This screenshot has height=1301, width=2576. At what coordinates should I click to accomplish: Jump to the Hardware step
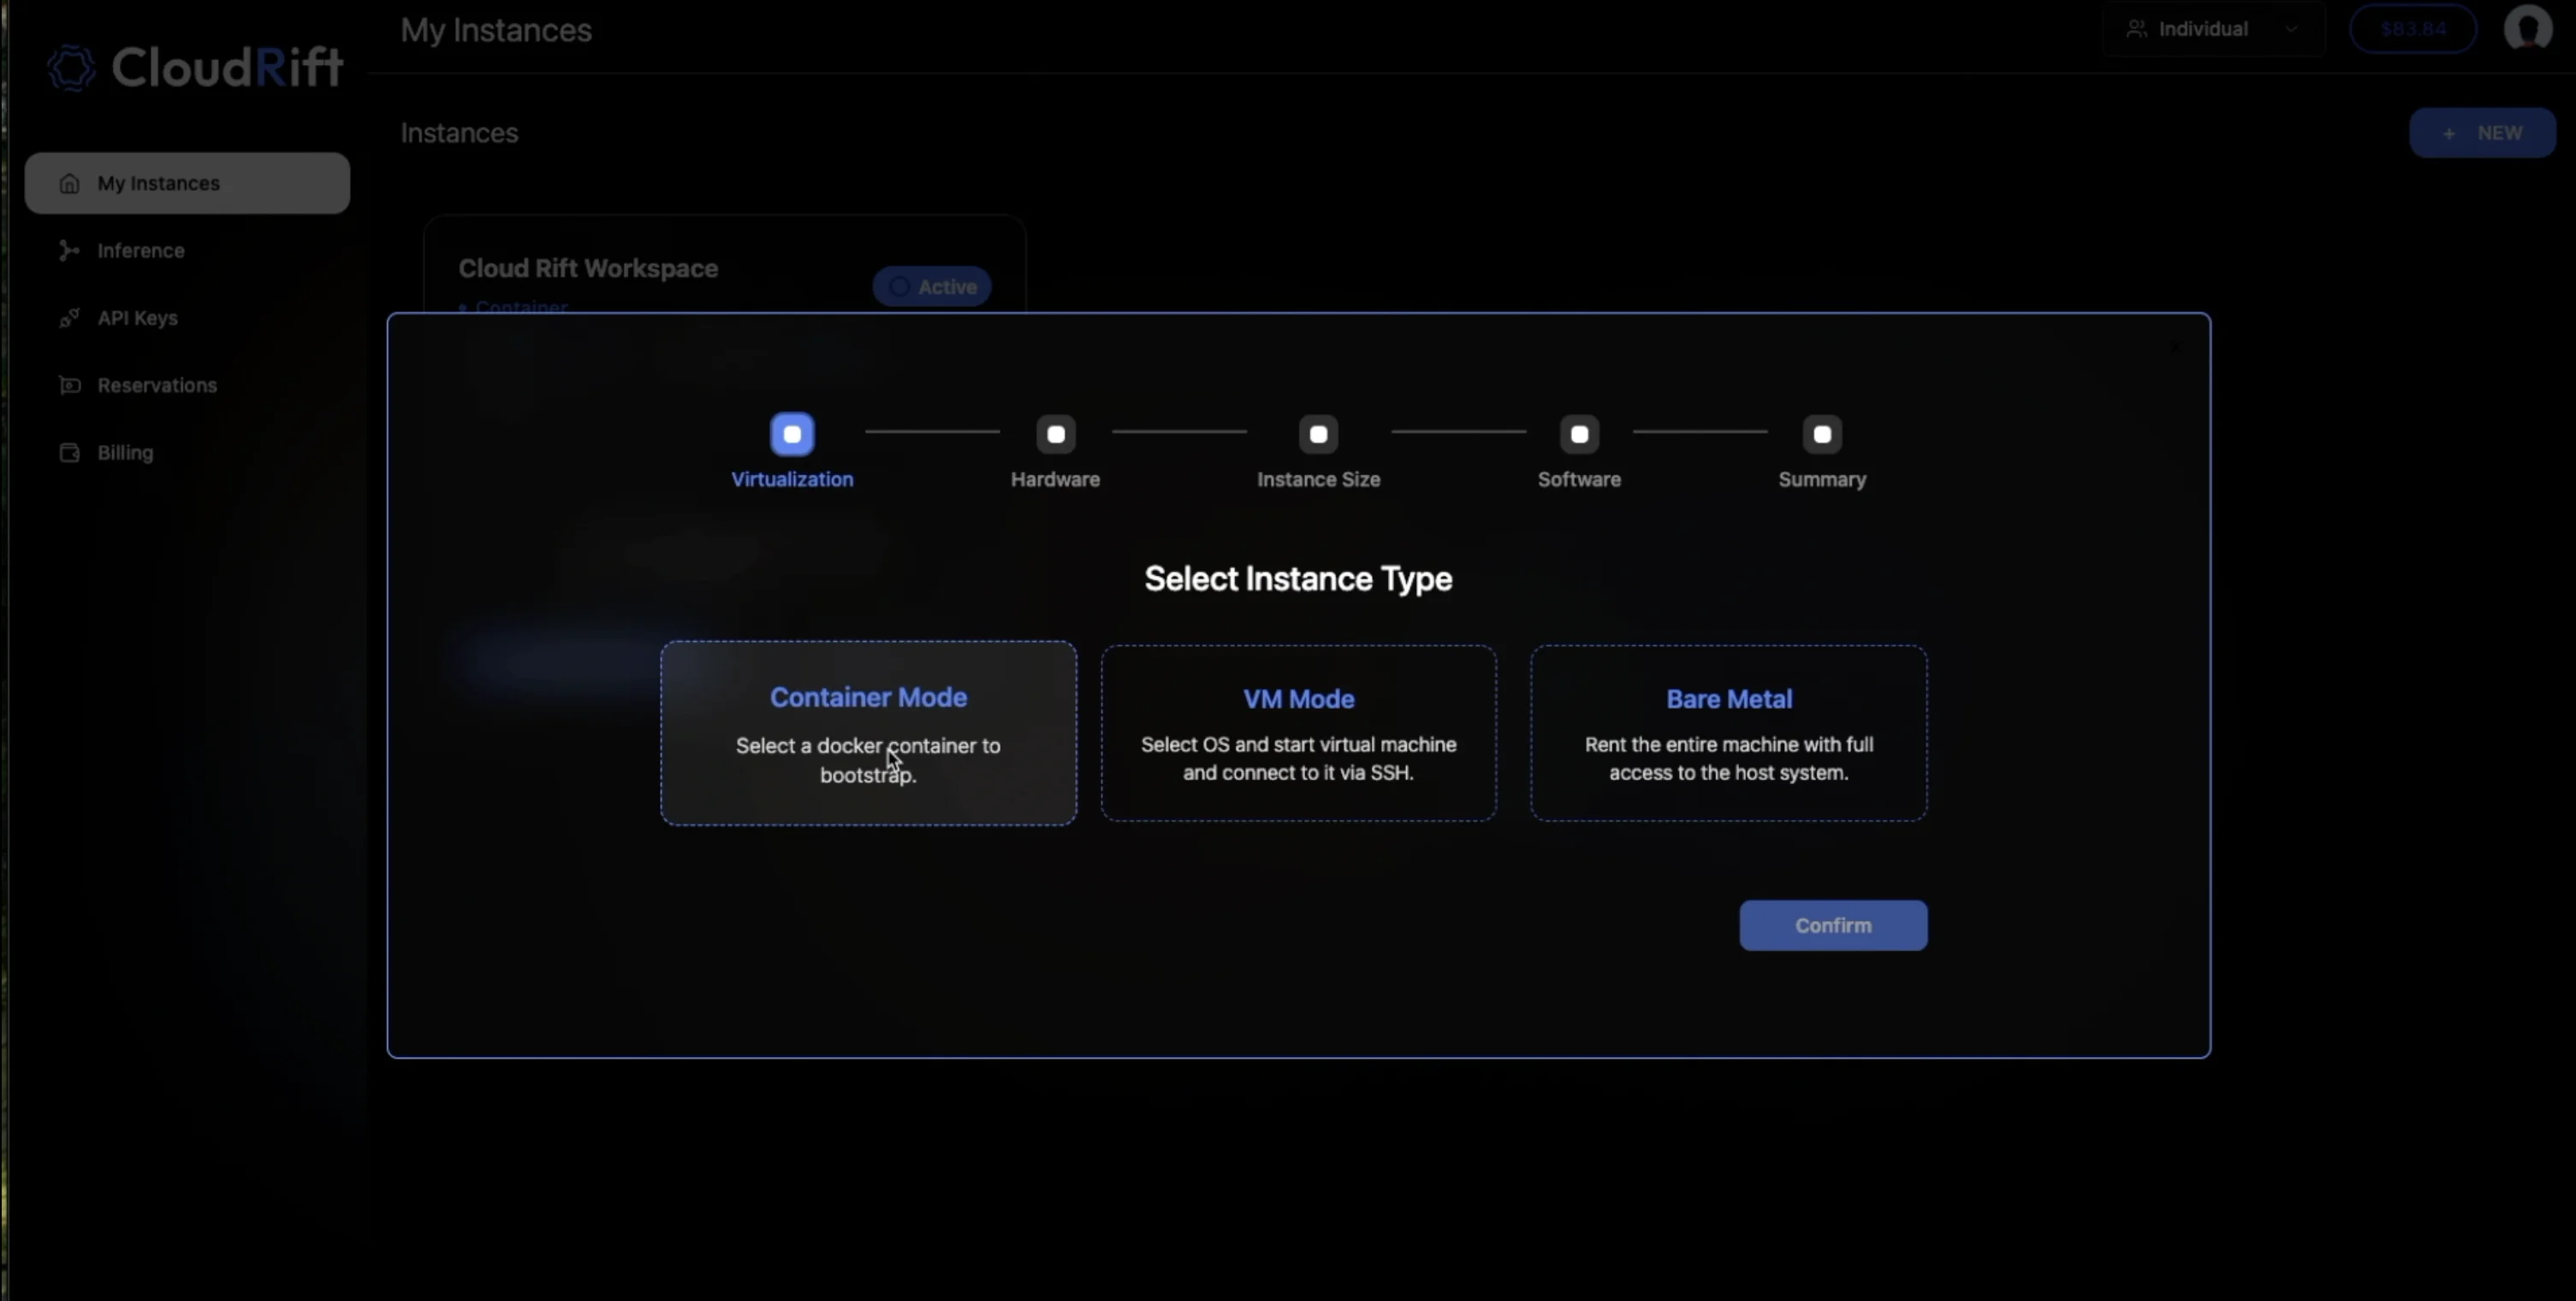coord(1055,435)
